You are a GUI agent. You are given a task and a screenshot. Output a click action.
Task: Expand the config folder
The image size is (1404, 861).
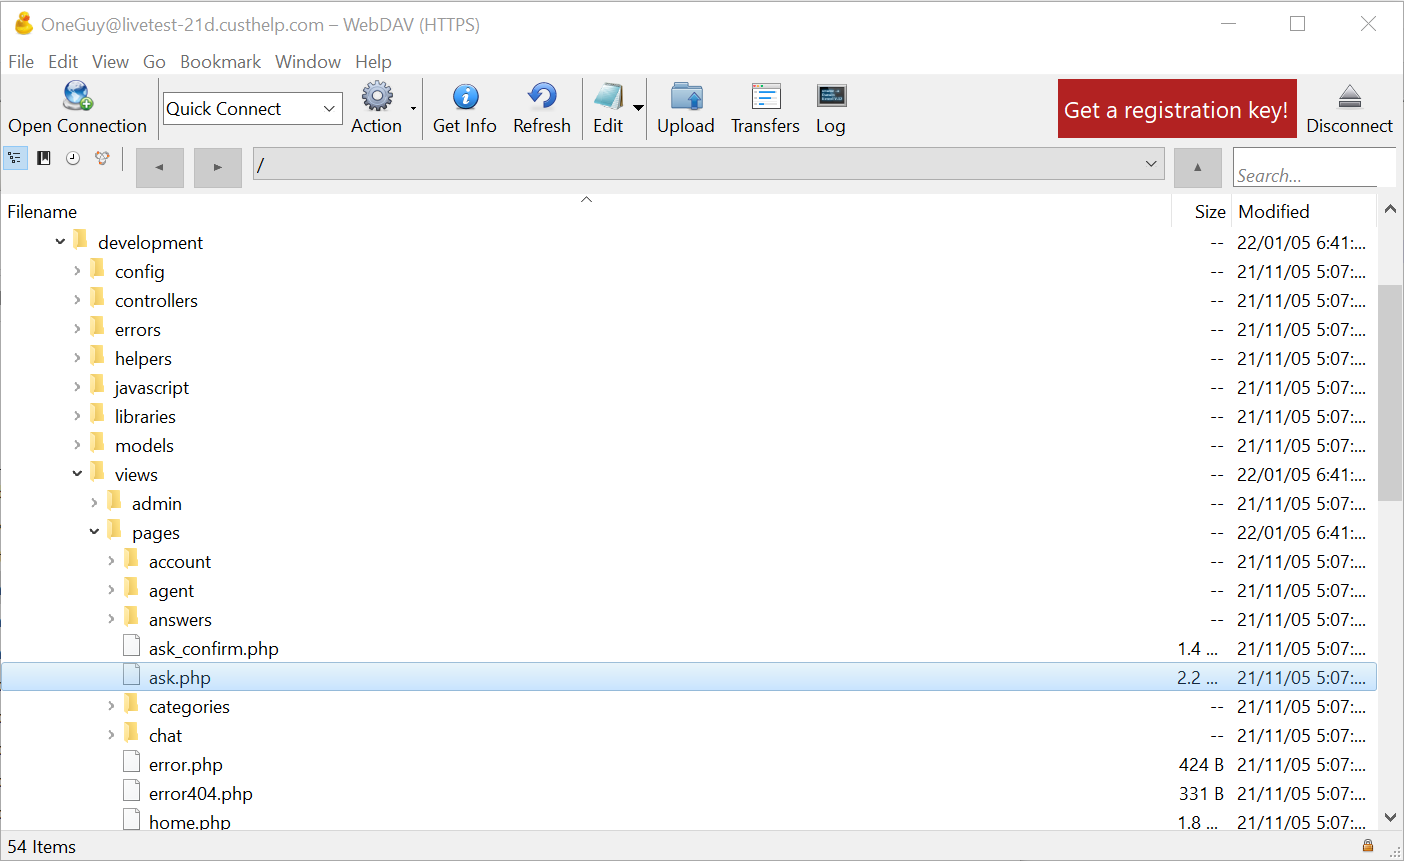point(77,271)
